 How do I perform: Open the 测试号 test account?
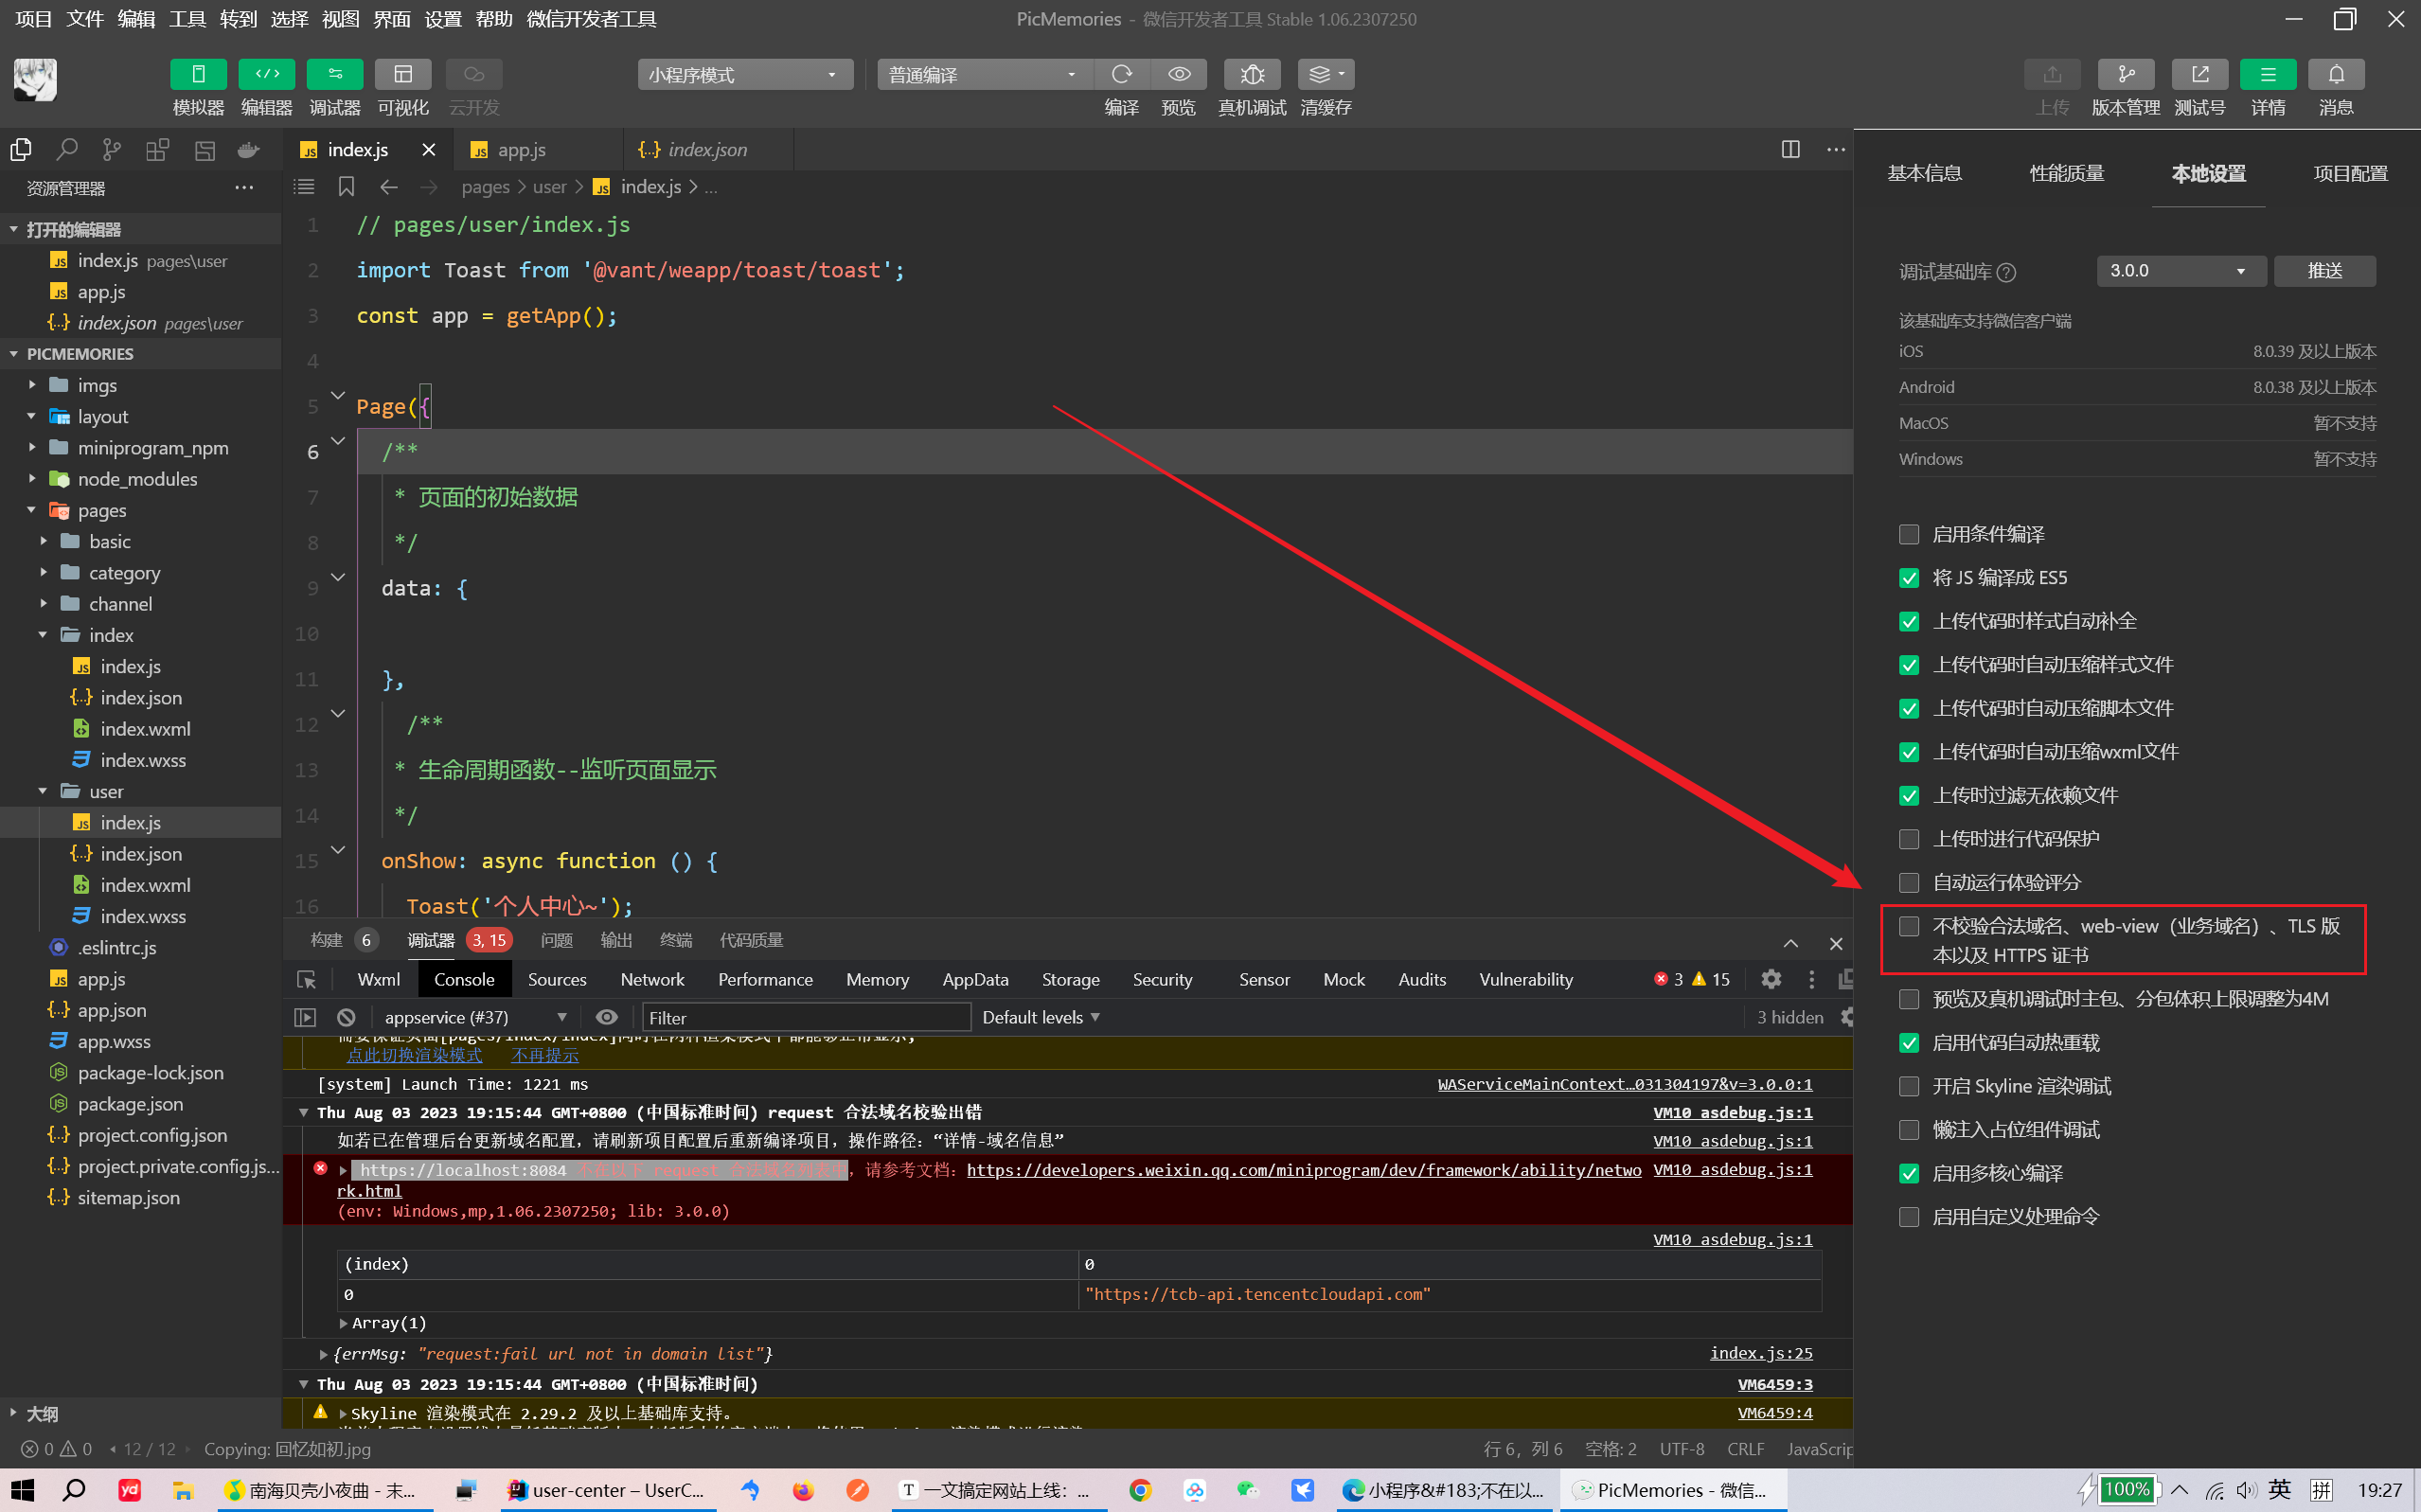[2200, 74]
